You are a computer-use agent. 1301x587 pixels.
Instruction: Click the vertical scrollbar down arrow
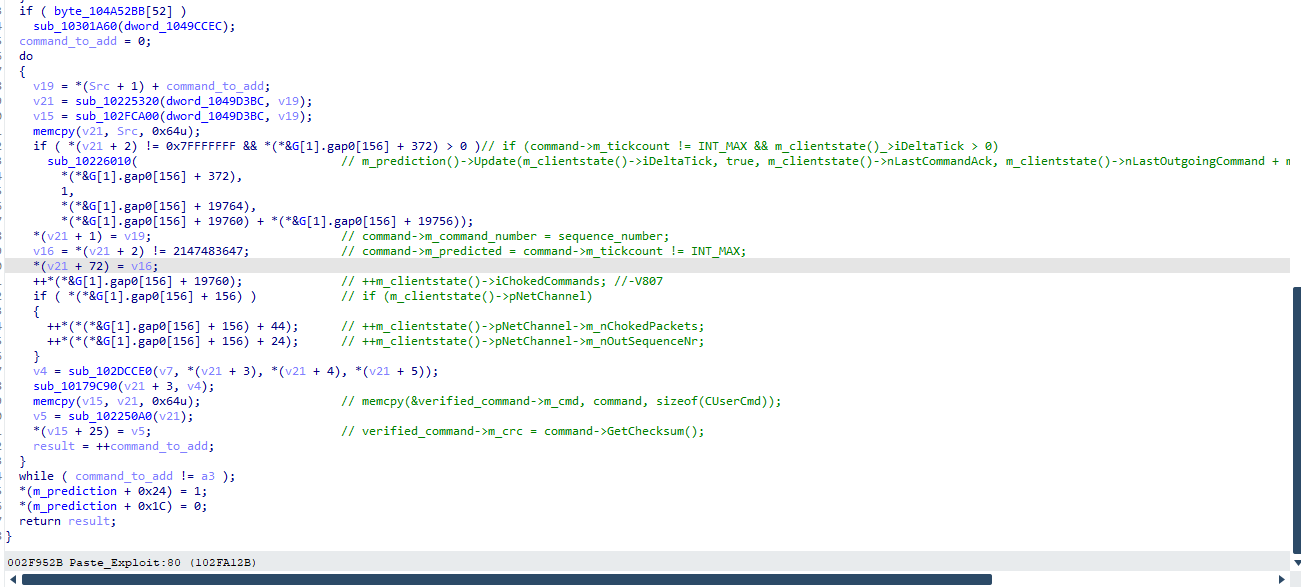point(1296,565)
